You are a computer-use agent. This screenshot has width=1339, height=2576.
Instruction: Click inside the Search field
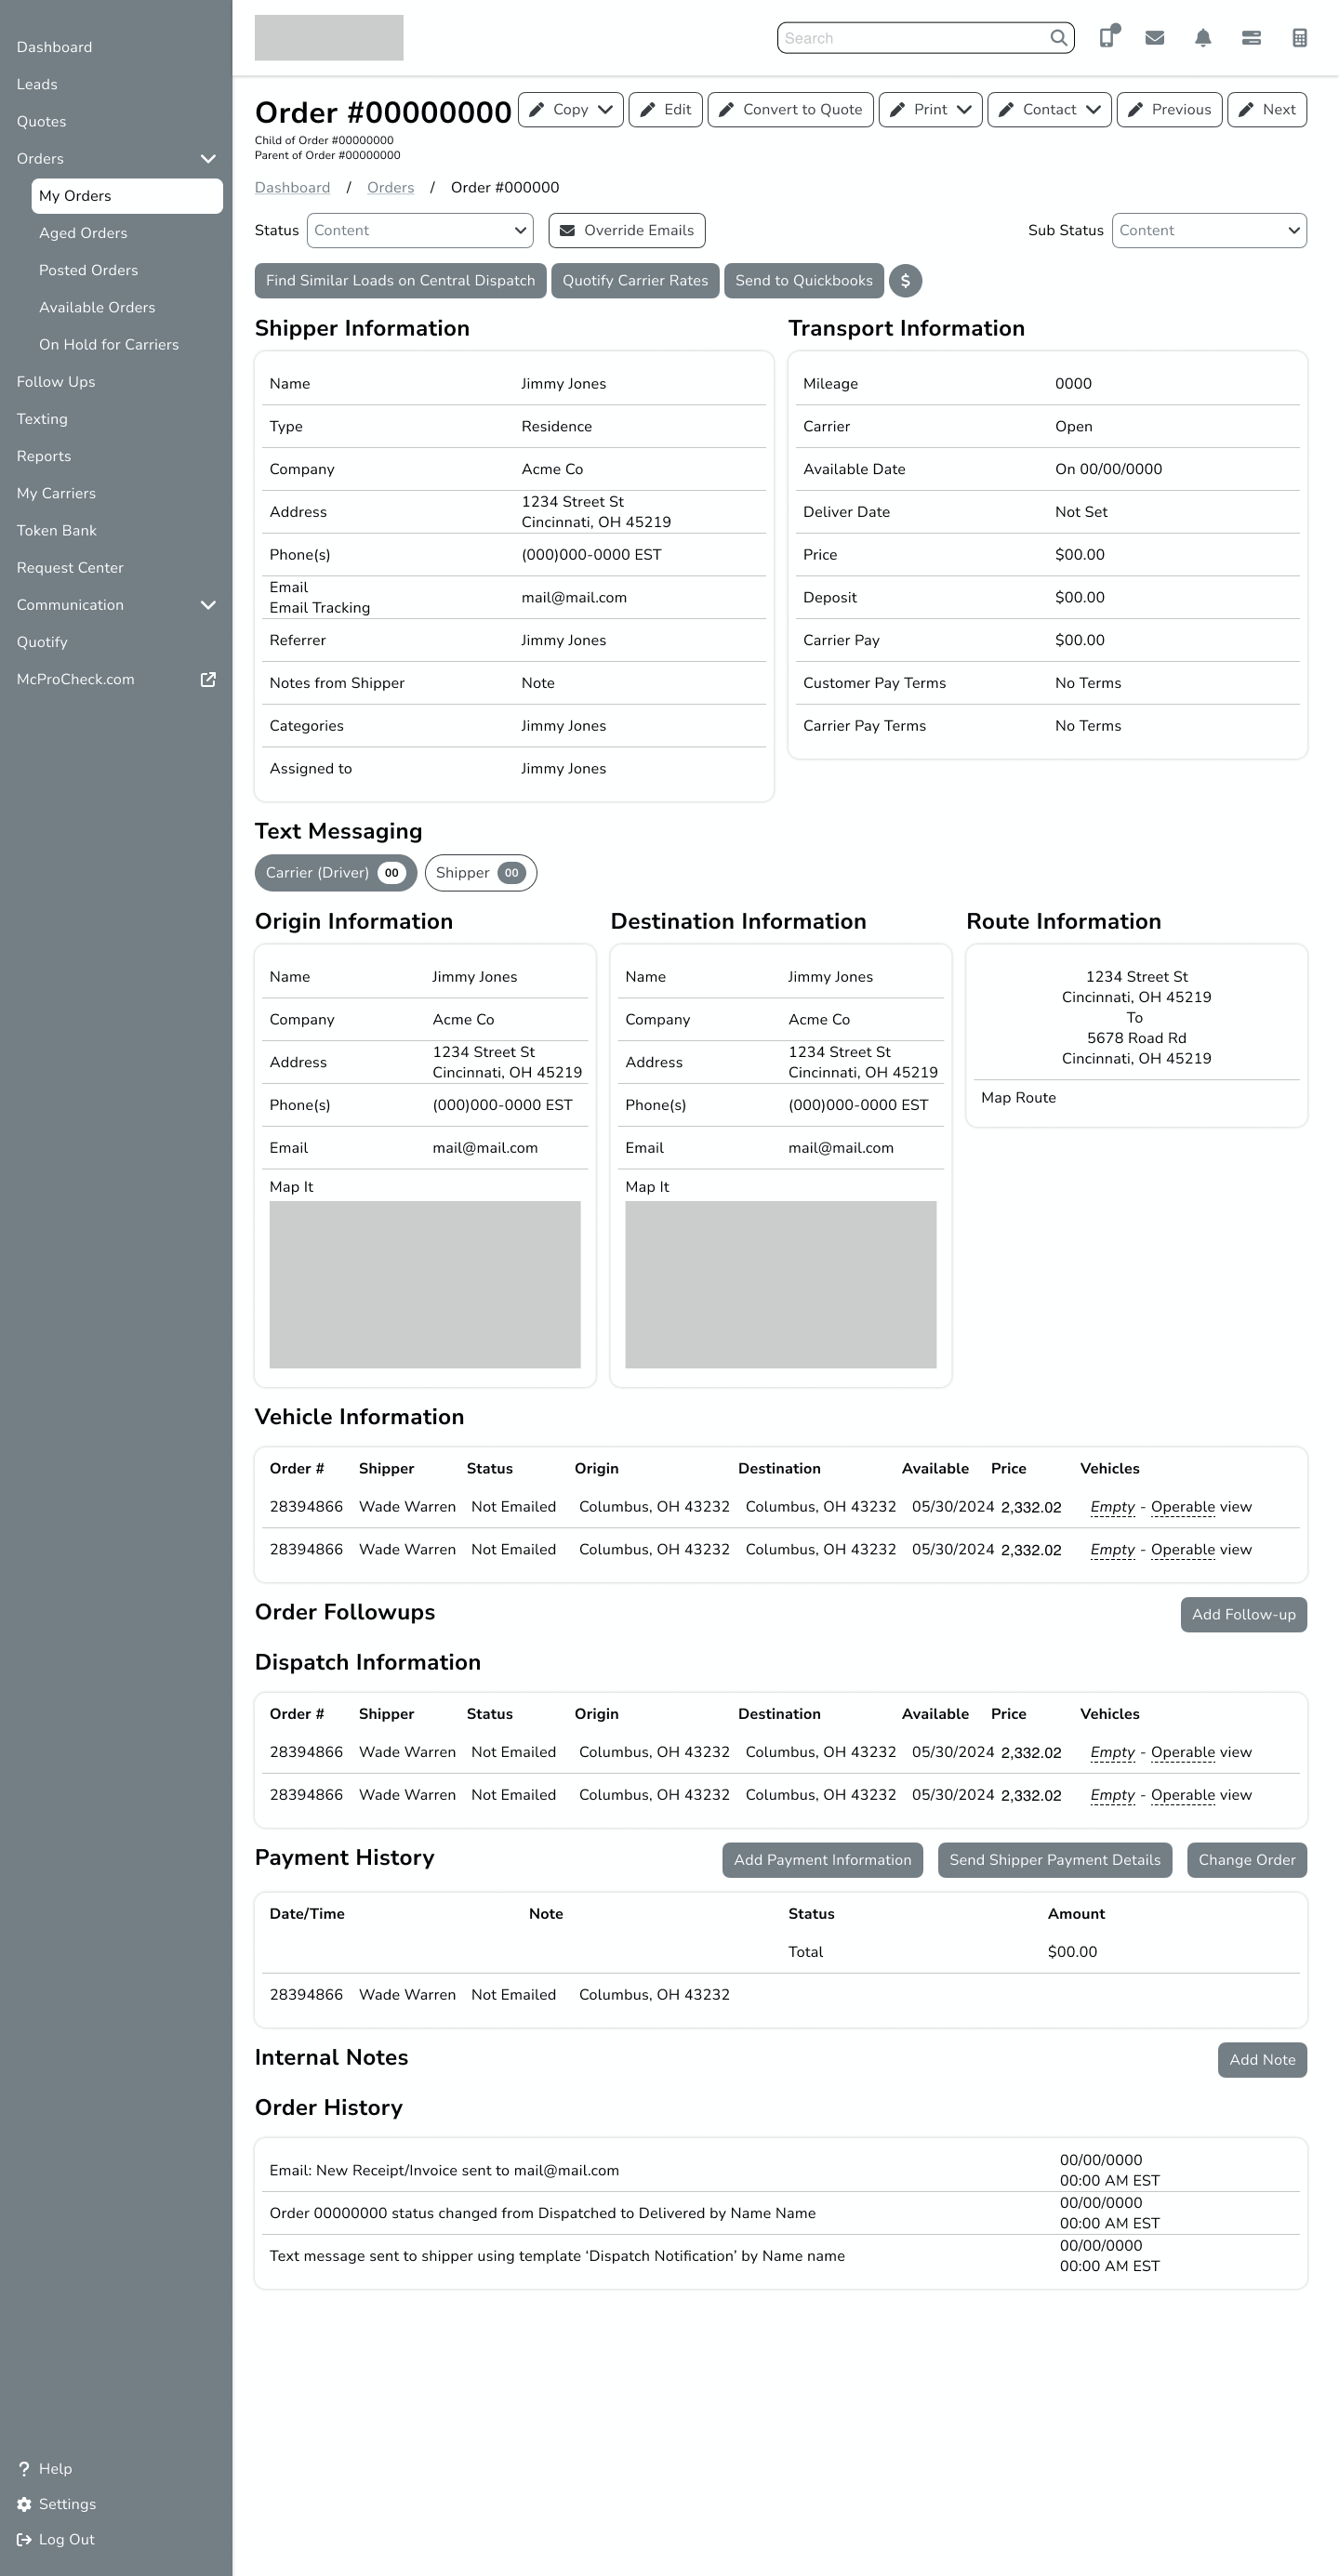click(x=912, y=38)
